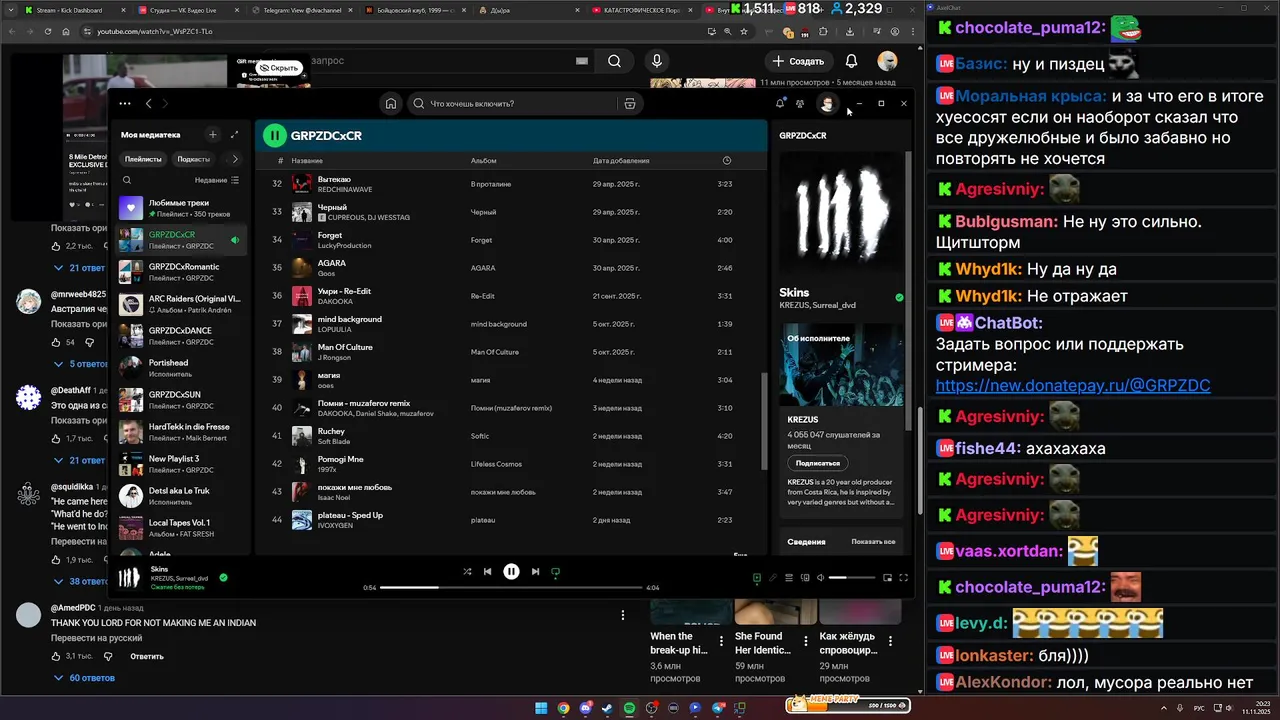This screenshot has height=720, width=1280.
Task: Open YouTube notifications bell
Action: pyautogui.click(x=851, y=61)
